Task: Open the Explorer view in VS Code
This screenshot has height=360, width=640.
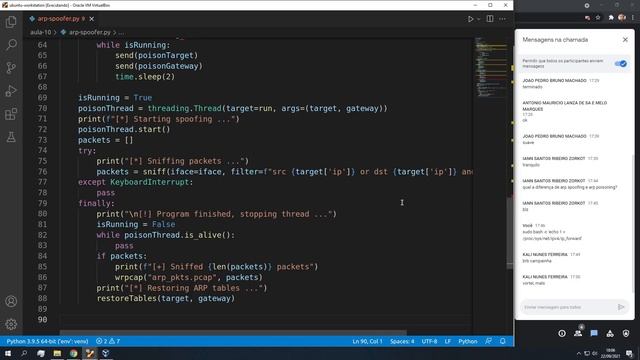Action: tap(11, 22)
